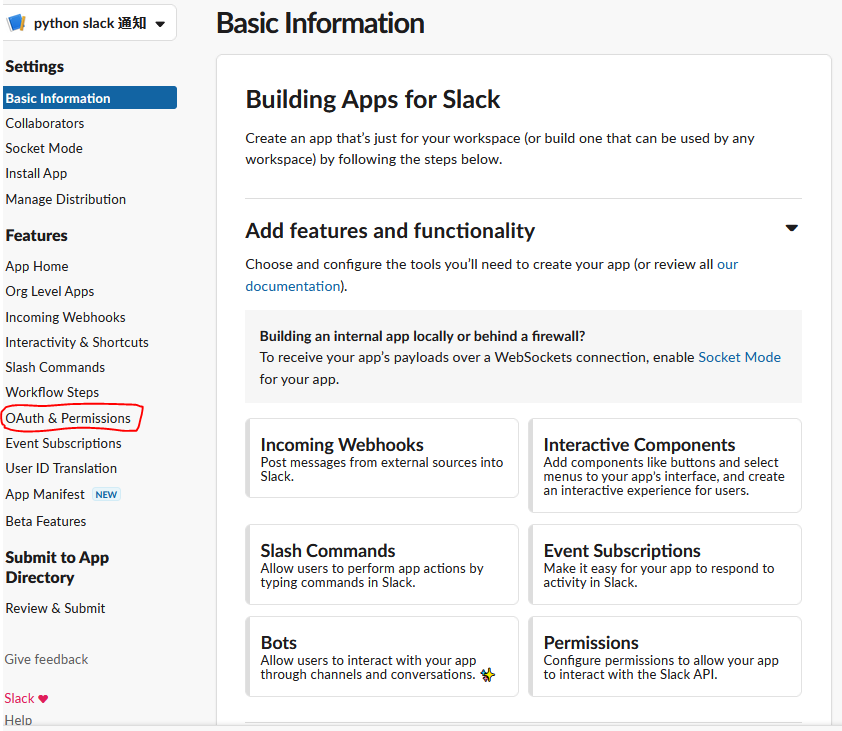Open the Slash Commands feature card
Viewport: 842px width, 731px height.
point(382,564)
